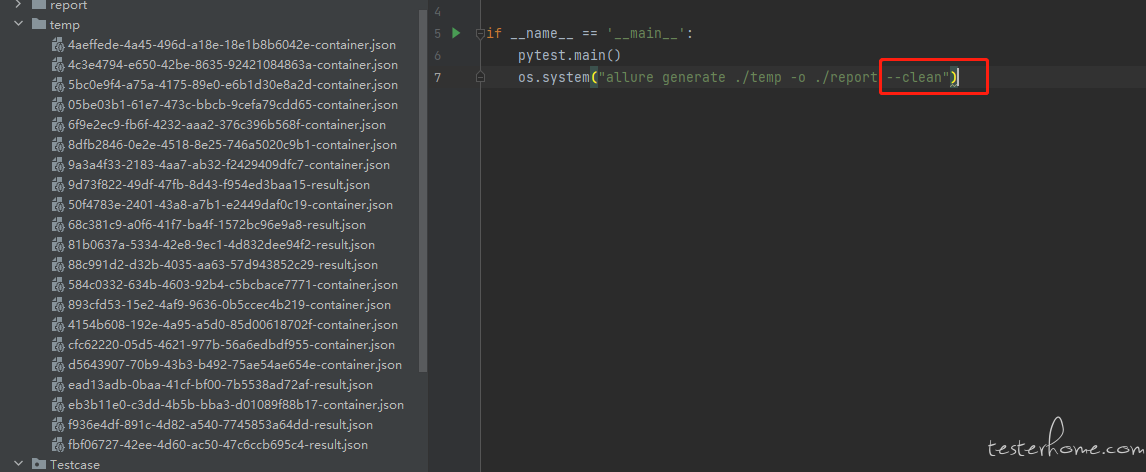Open 9d73f822-49df-47fb-8d43-f954ed3baa15-result.json
The height and width of the screenshot is (472, 1146).
pos(219,184)
